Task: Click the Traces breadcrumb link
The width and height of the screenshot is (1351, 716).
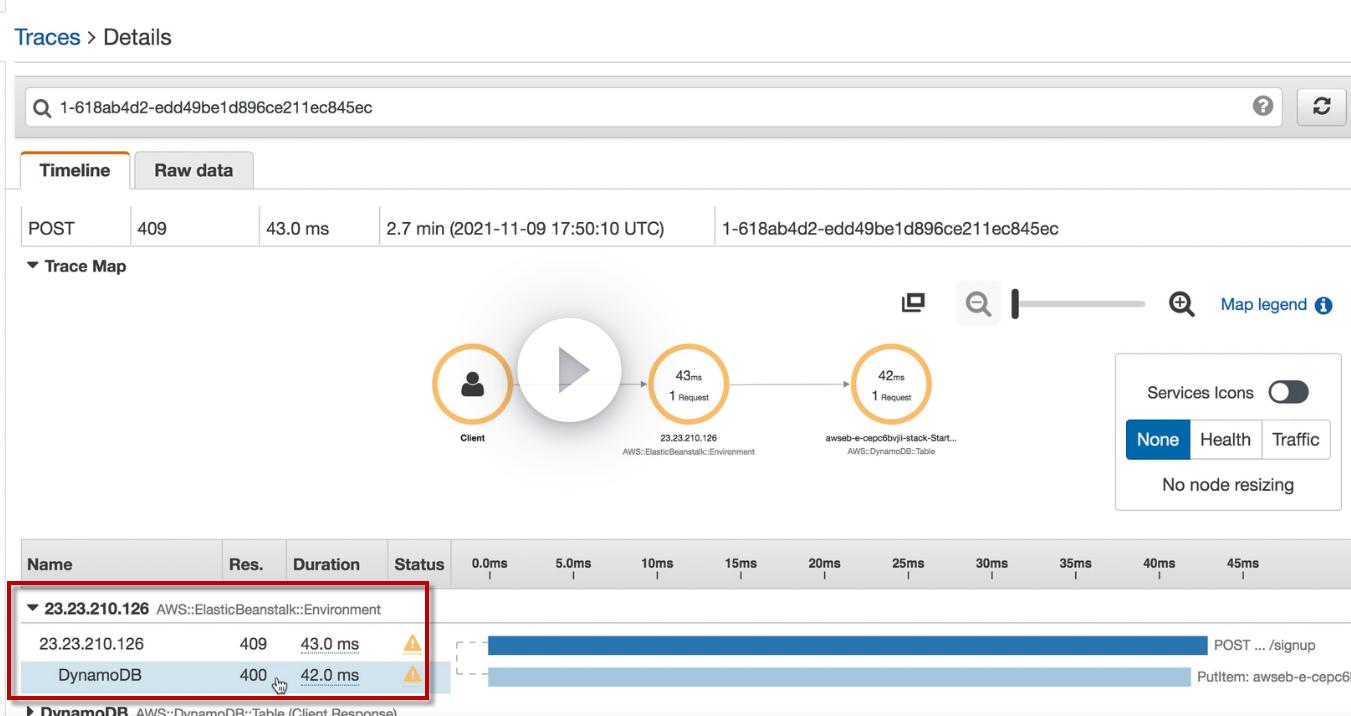Action: 47,37
